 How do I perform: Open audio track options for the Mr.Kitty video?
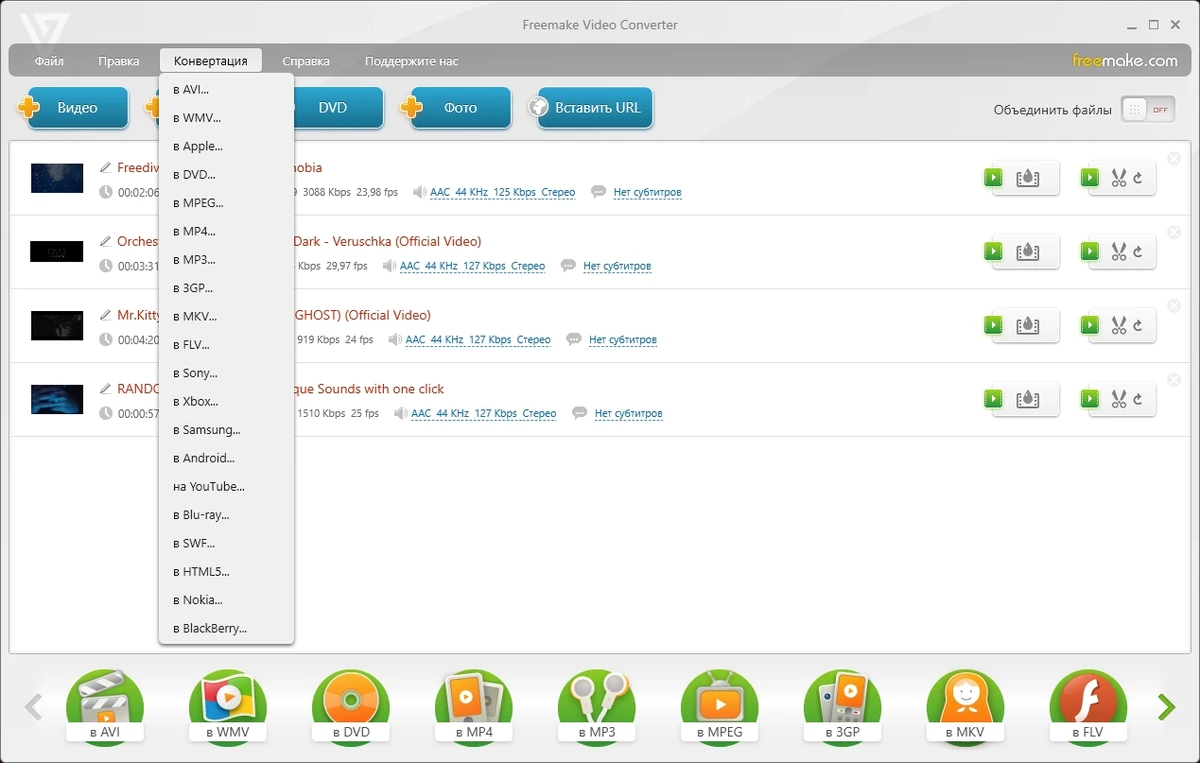pos(478,340)
